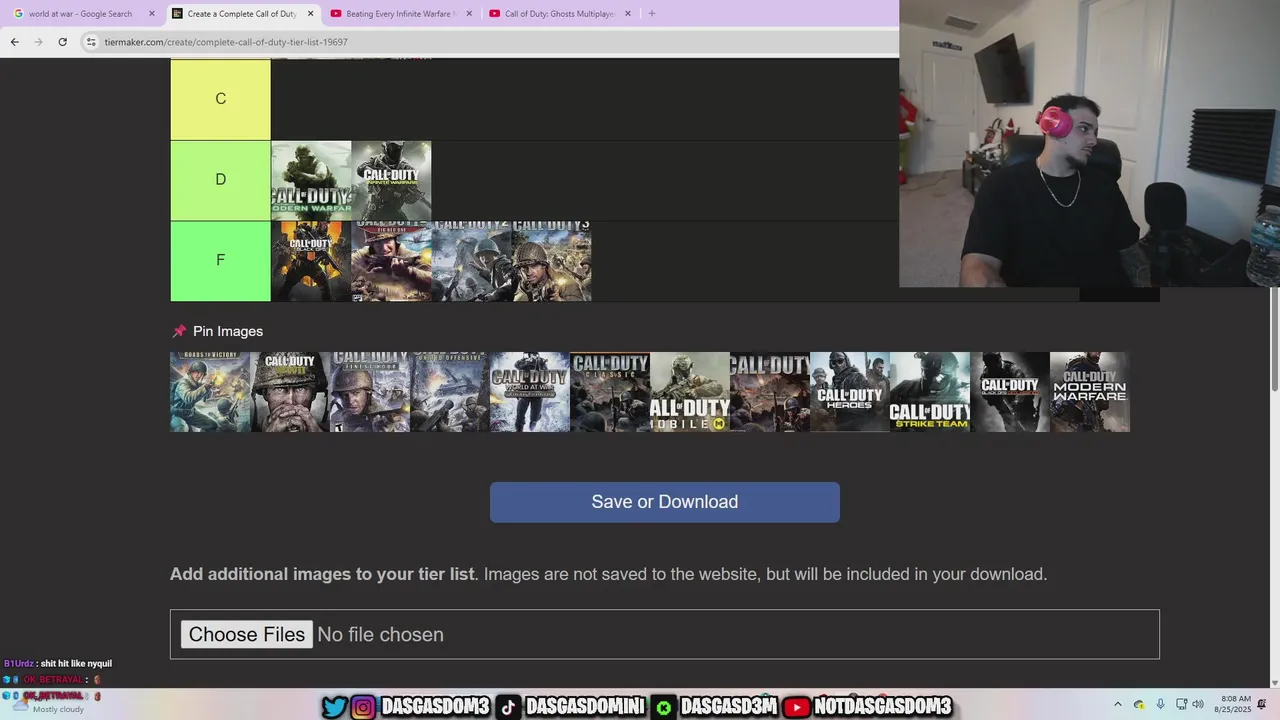Pick the Black Ops Declassified cover

point(1010,392)
